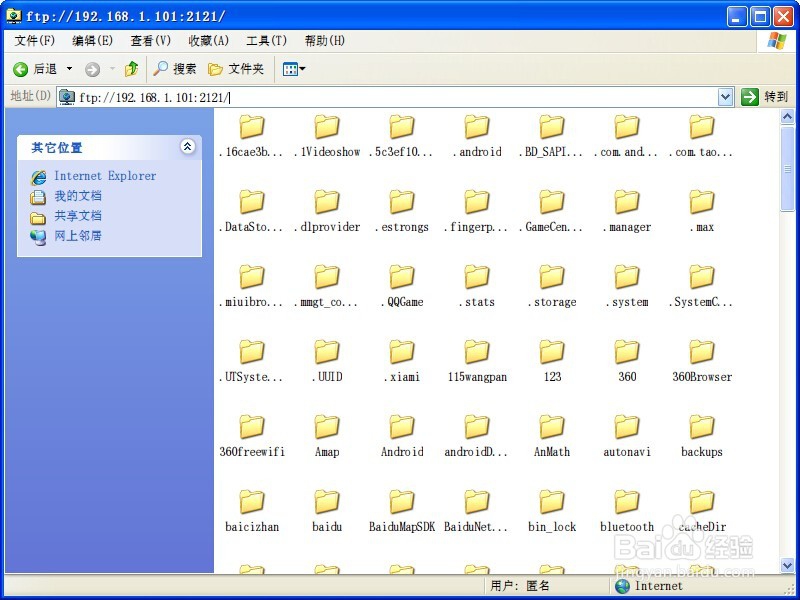Screen dimensions: 800x600
Task: Select the .android folder icon
Action: [477, 127]
